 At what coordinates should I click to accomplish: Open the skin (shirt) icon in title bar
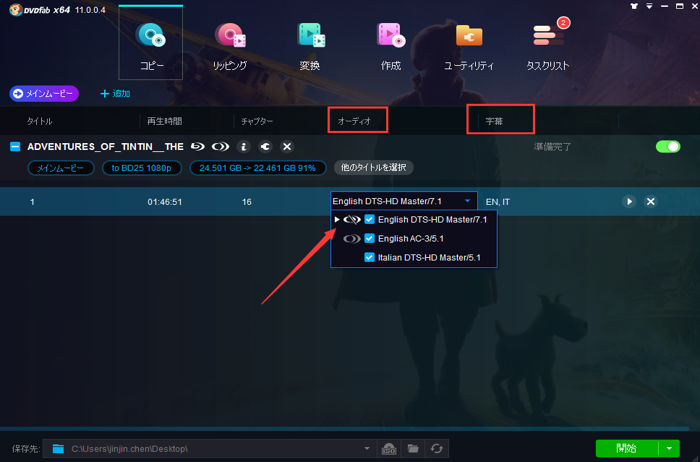(x=634, y=6)
